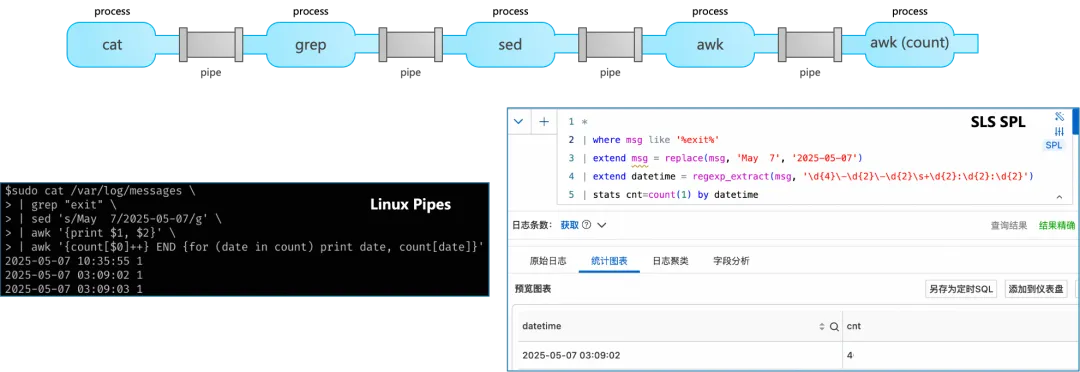
Task: Click the help question mark next to 获取
Action: coord(587,225)
